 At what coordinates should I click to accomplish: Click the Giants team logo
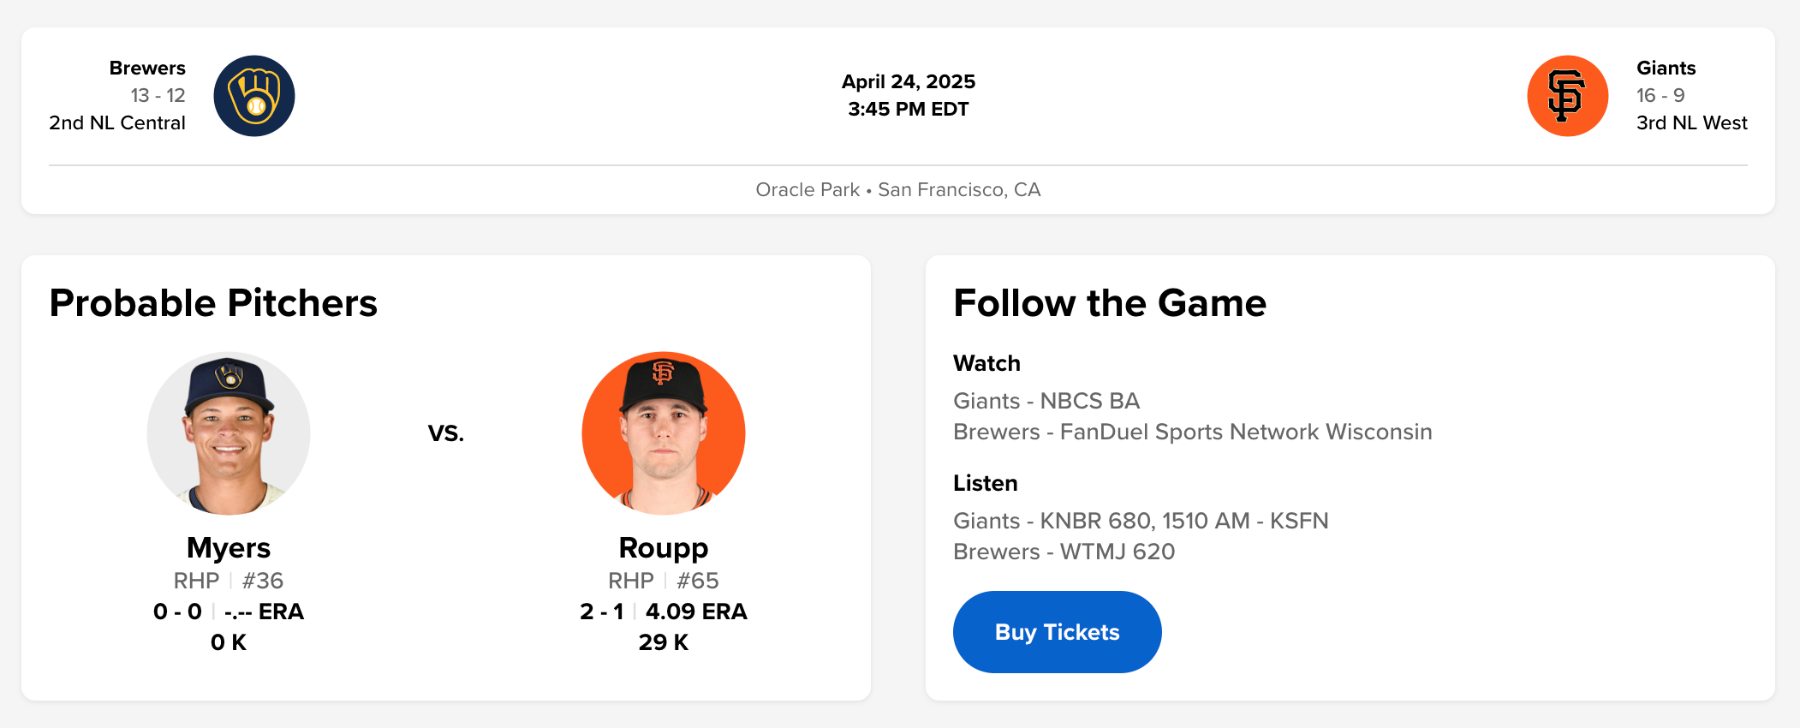(1567, 96)
